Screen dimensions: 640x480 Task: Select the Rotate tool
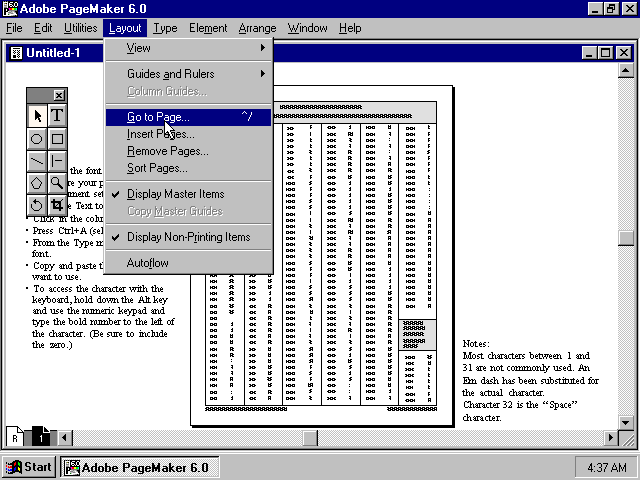pyautogui.click(x=37, y=204)
